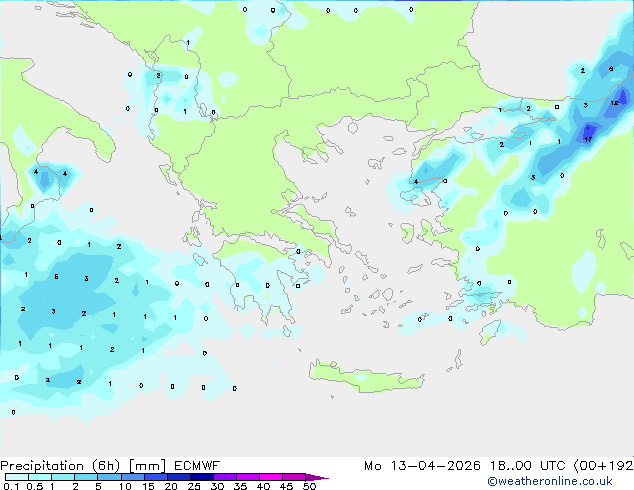The width and height of the screenshot is (634, 490).
Task: Click the '[mm]' unit label
Action: [x=147, y=466]
